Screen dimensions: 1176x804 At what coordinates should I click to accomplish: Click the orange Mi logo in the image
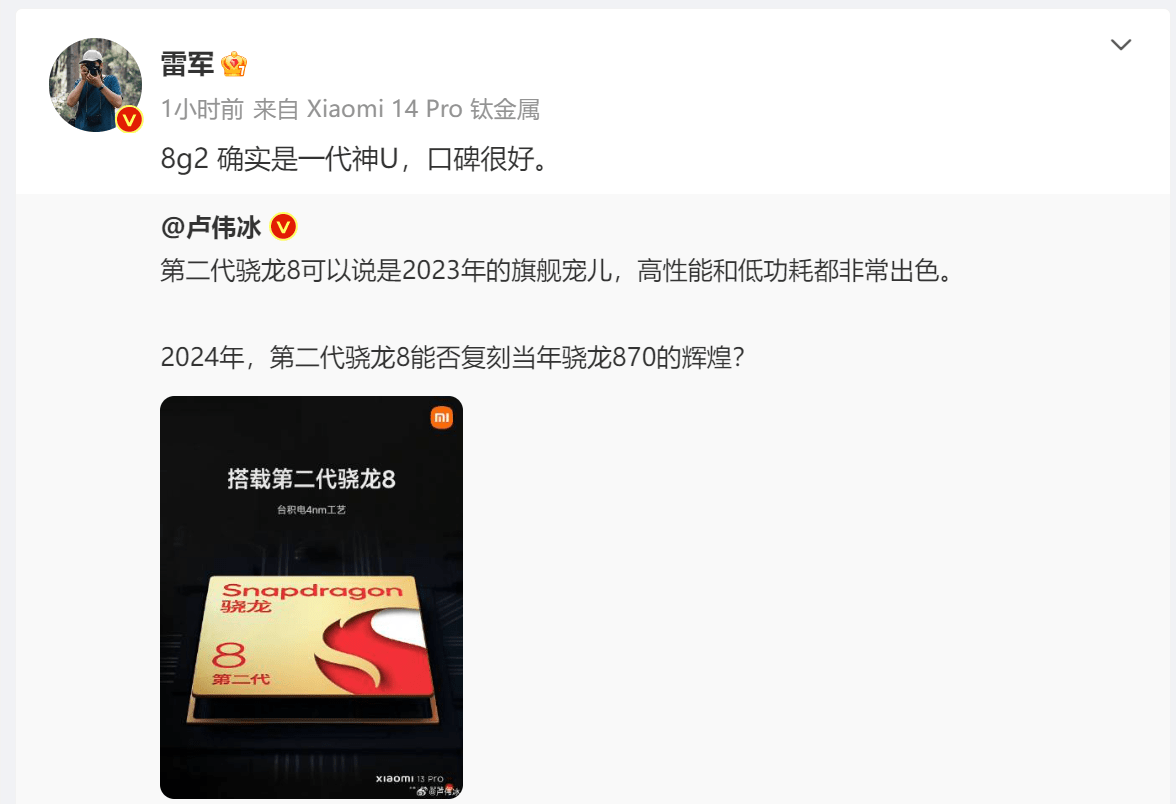tap(441, 418)
